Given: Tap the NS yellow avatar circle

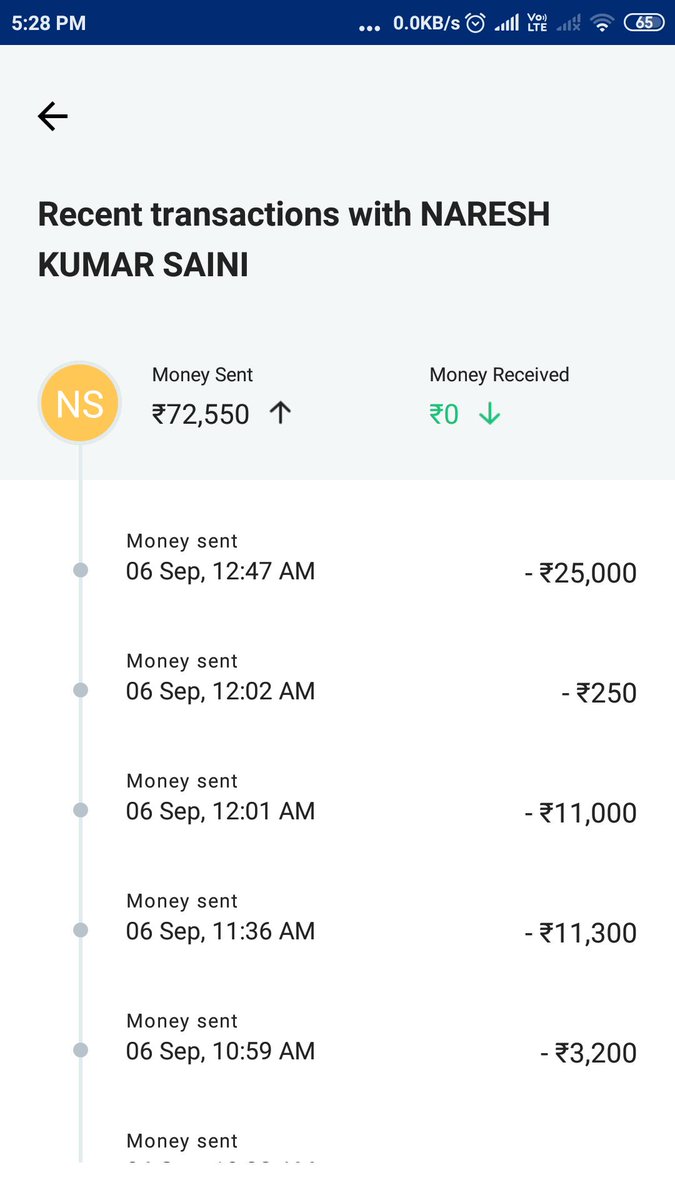Looking at the screenshot, I should pyautogui.click(x=80, y=404).
